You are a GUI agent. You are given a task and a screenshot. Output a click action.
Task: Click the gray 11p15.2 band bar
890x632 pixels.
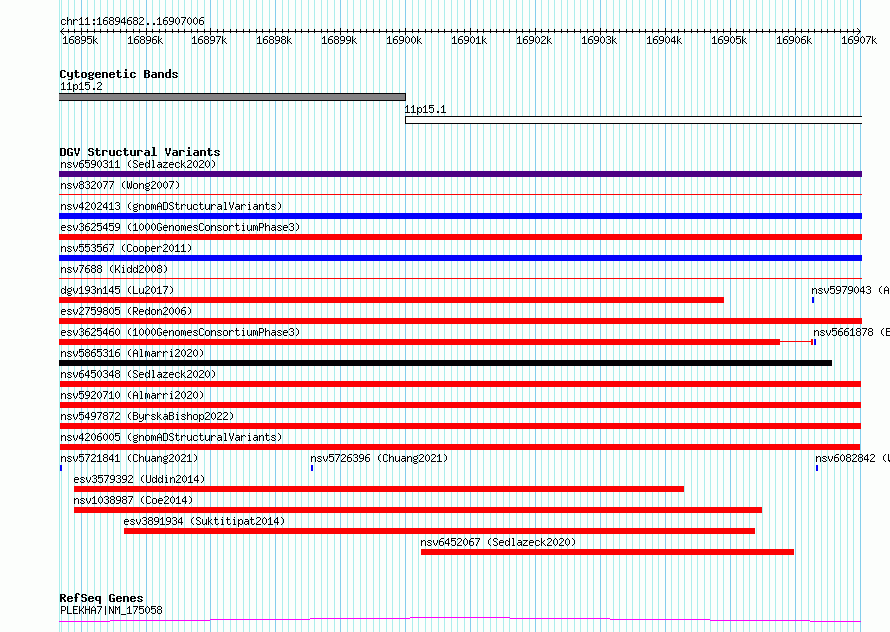tap(232, 97)
